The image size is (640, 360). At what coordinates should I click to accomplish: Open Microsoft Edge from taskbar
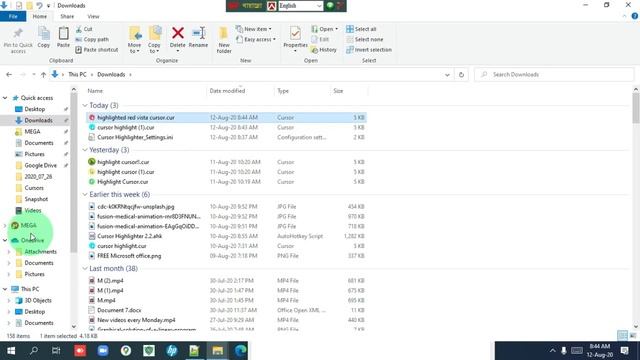coord(241,351)
